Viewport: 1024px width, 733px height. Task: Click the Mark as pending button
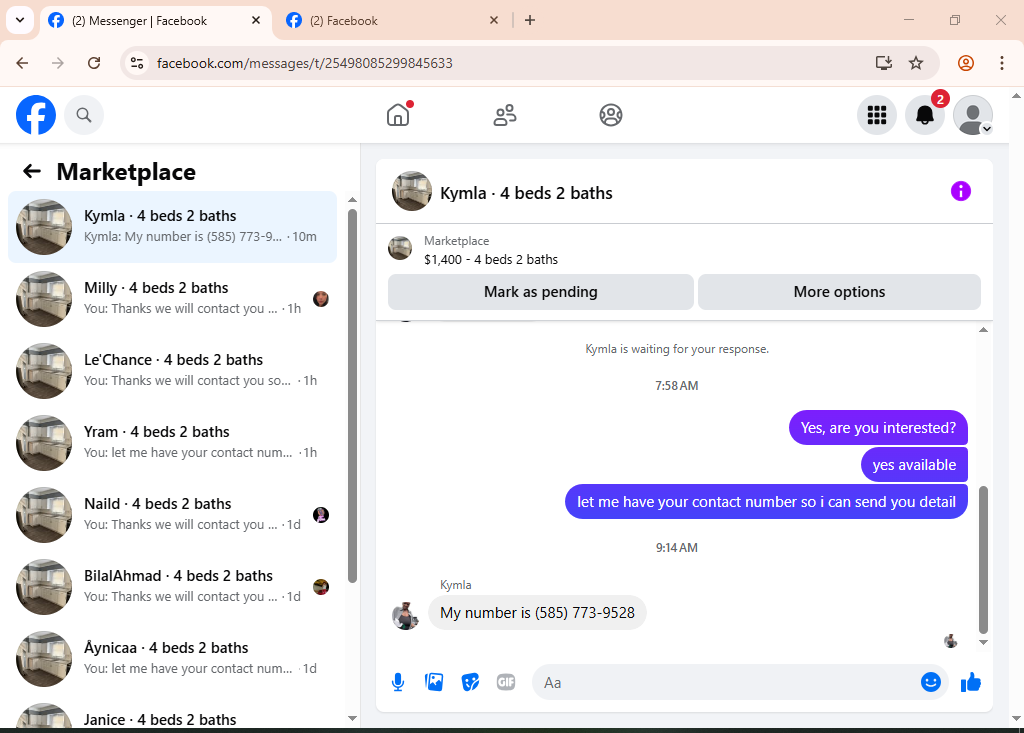click(x=541, y=292)
